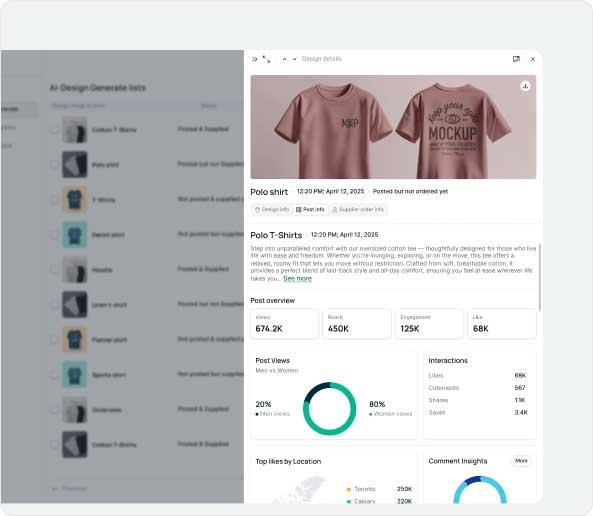
Task: Tick the Polo shirt row checkbox in list
Action: tap(54, 165)
